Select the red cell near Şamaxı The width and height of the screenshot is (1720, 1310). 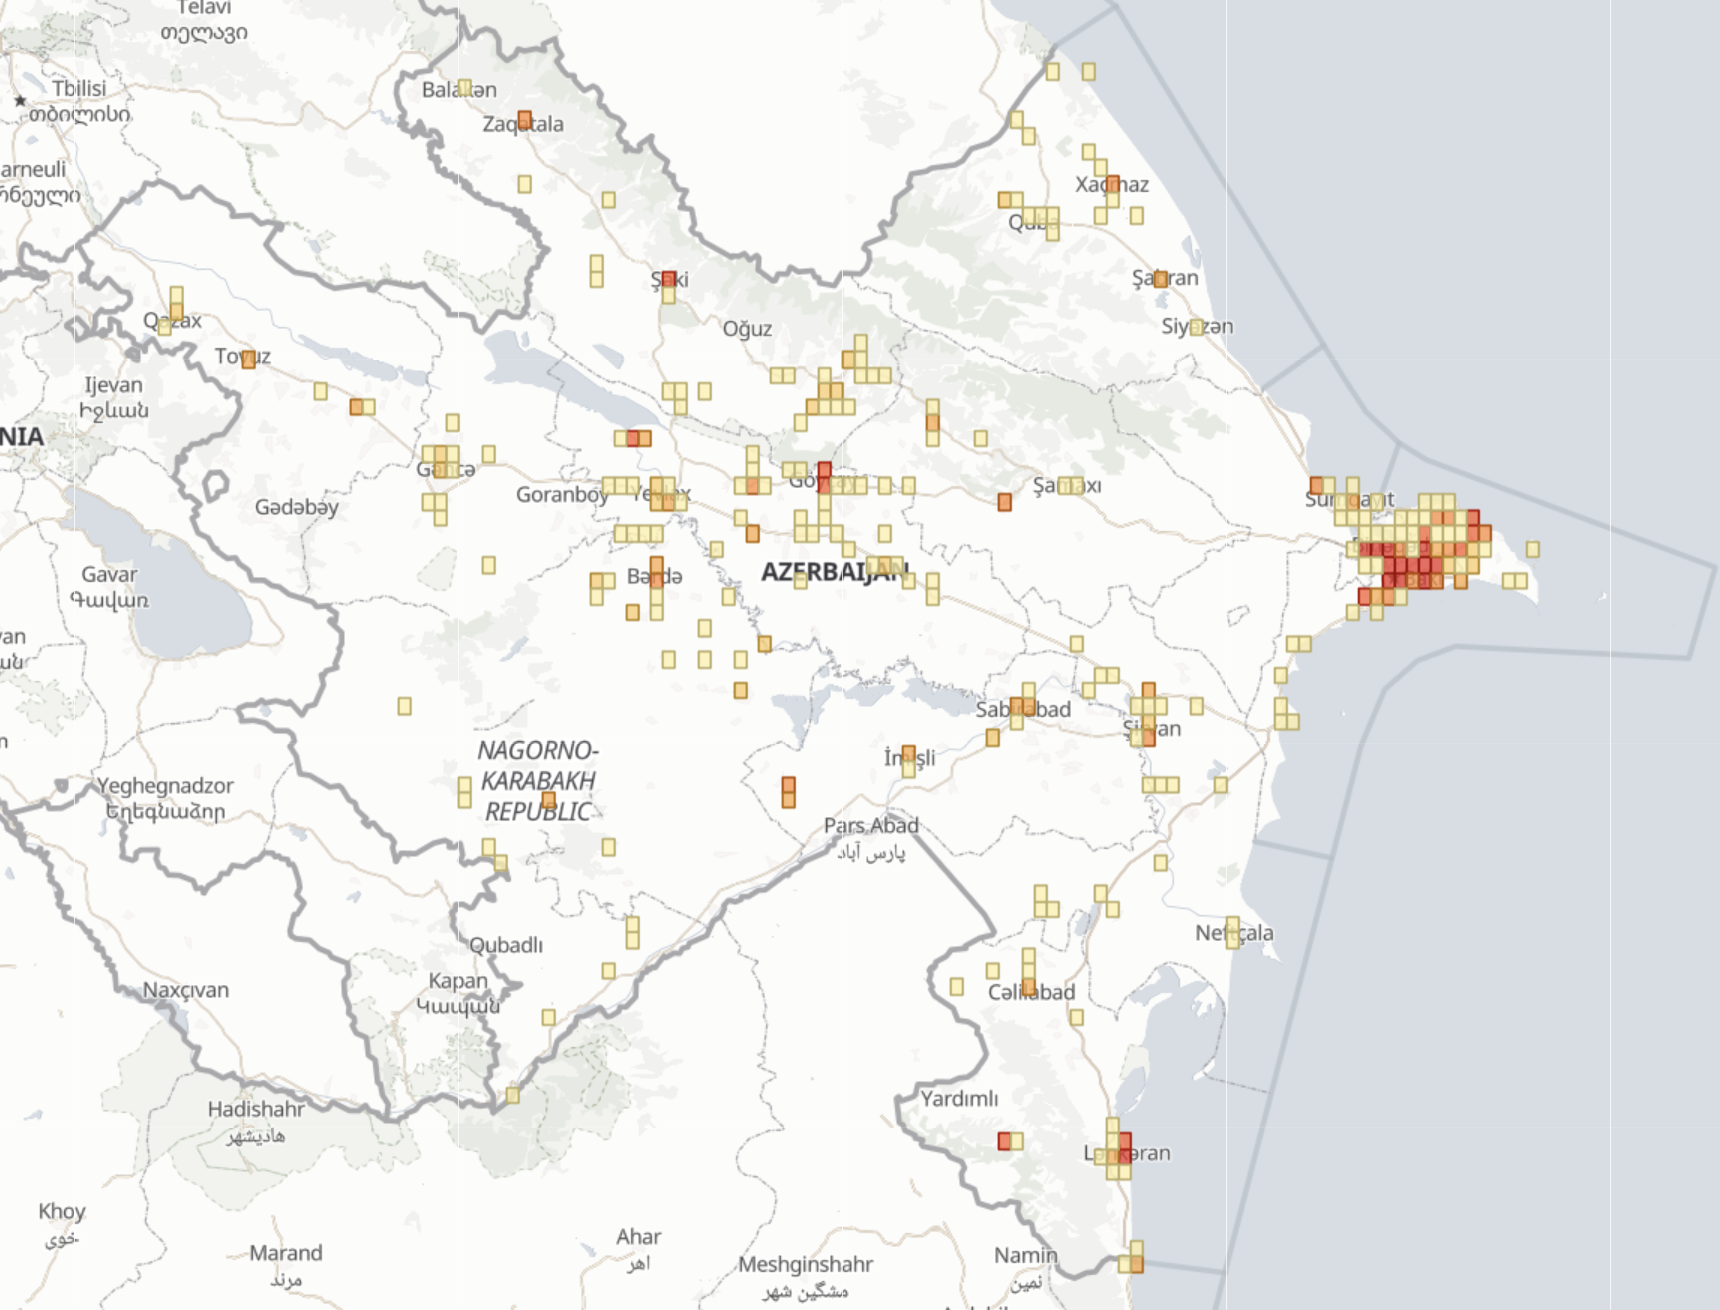pos(1002,500)
